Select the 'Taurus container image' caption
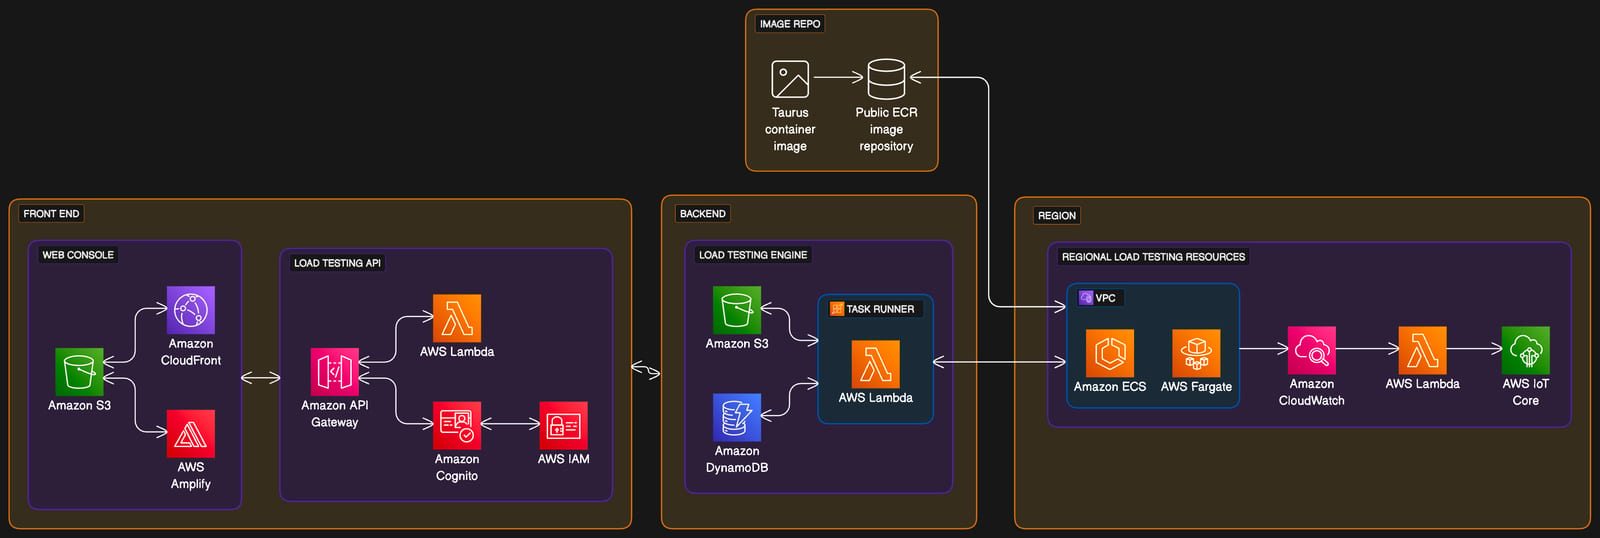Image resolution: width=1600 pixels, height=538 pixels. tap(790, 129)
